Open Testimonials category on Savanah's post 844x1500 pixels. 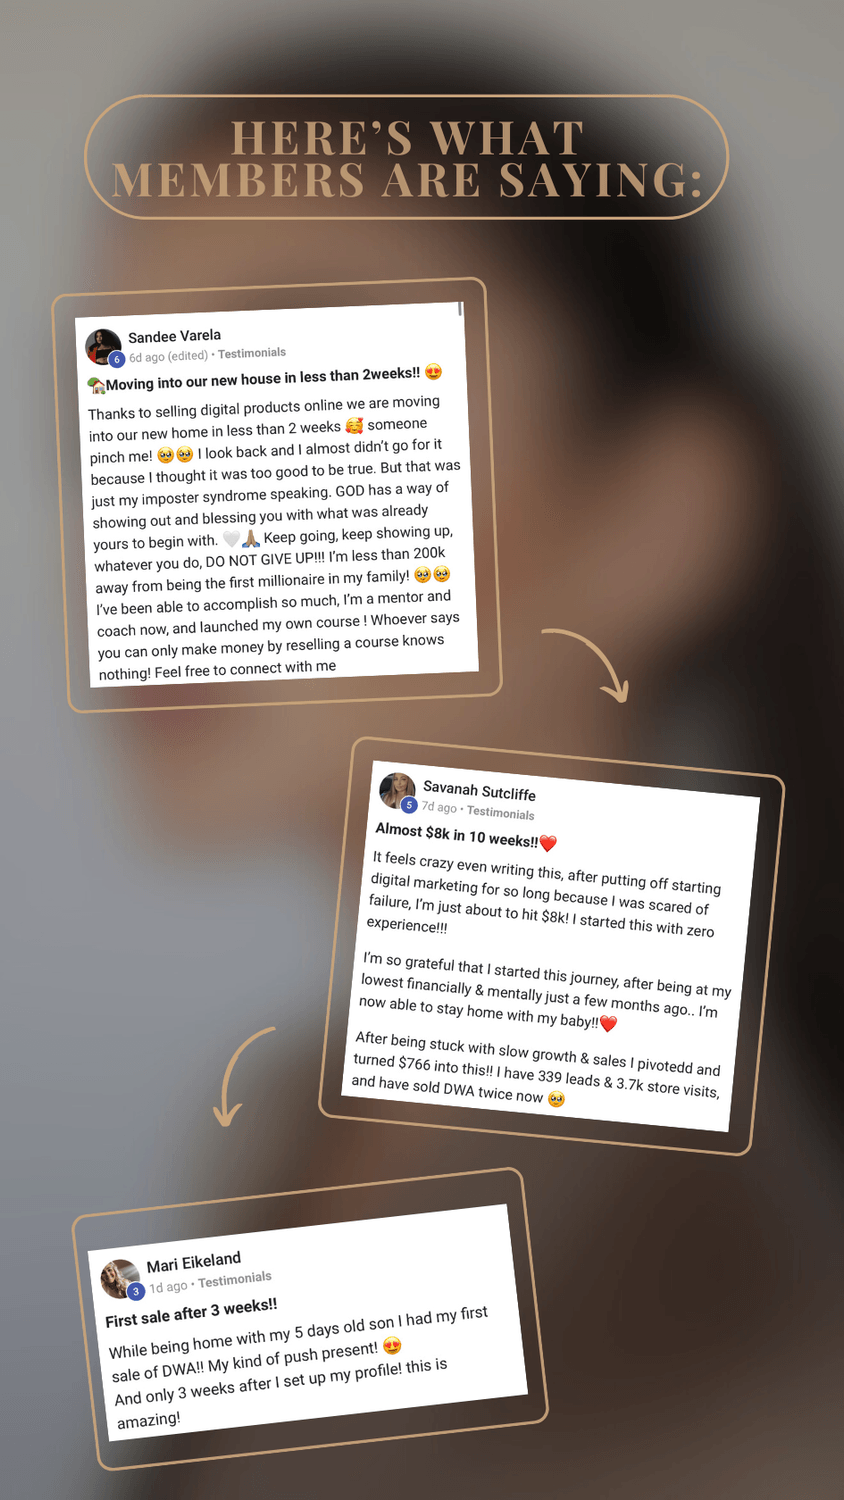(501, 813)
